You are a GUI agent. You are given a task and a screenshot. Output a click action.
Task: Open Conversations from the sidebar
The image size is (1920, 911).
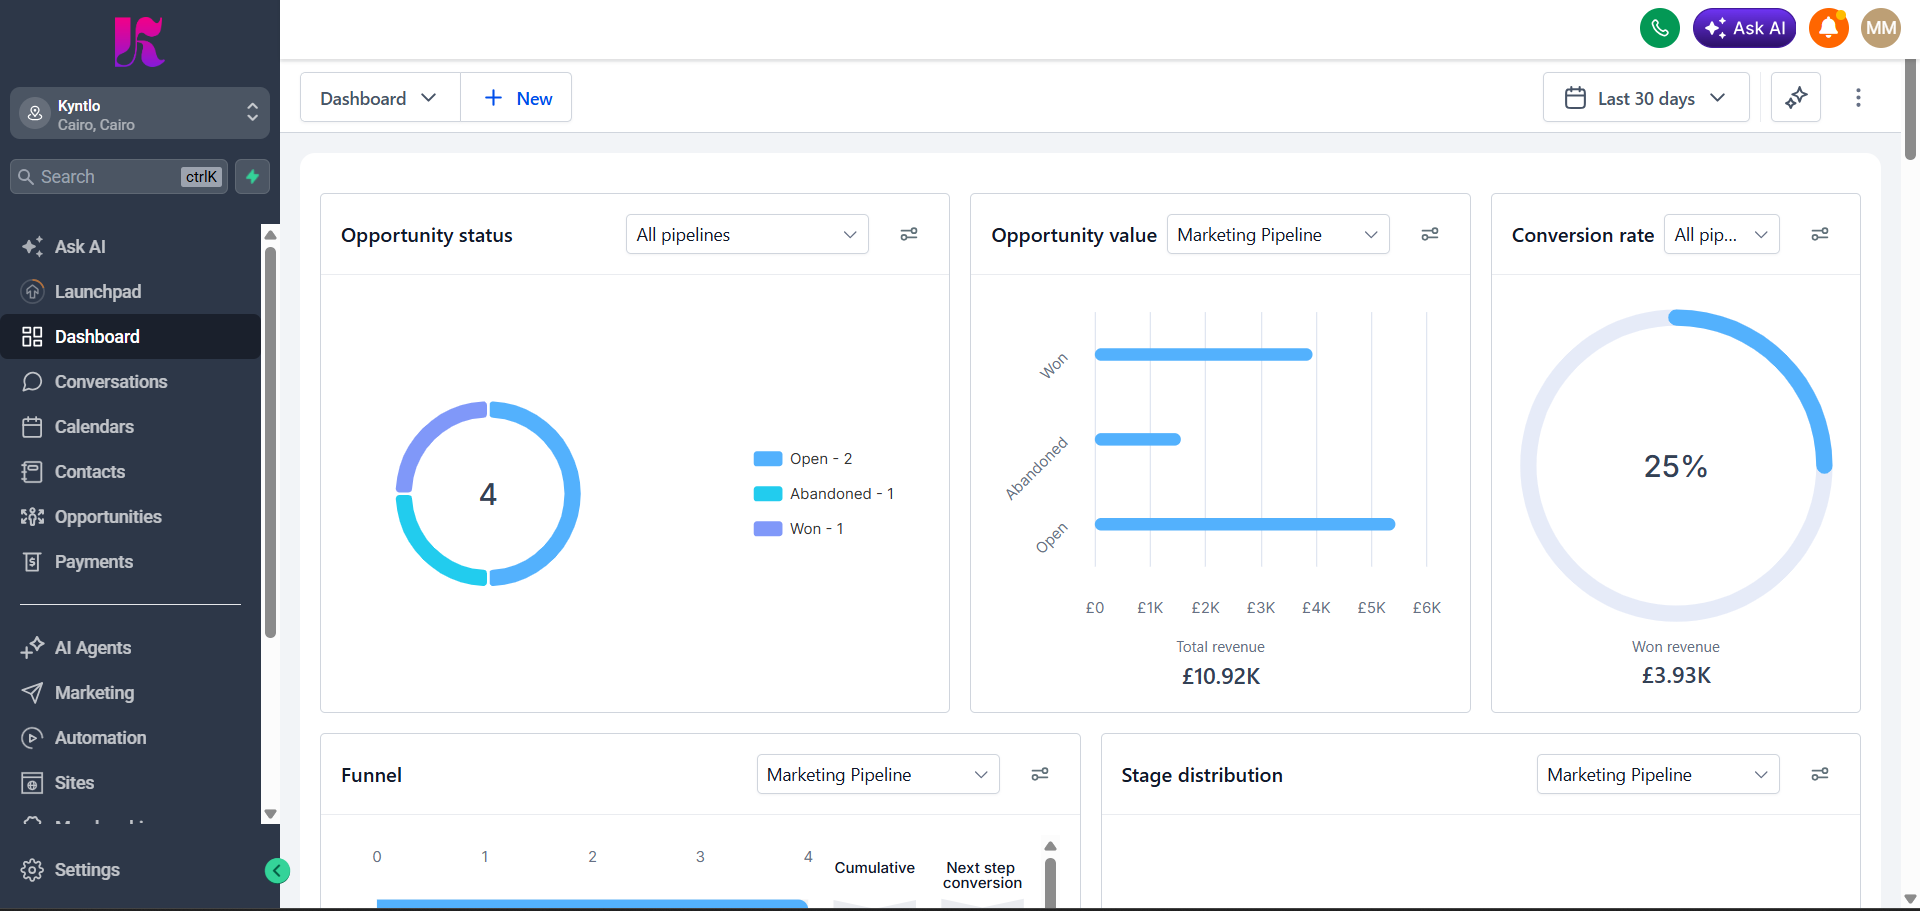[130, 381]
